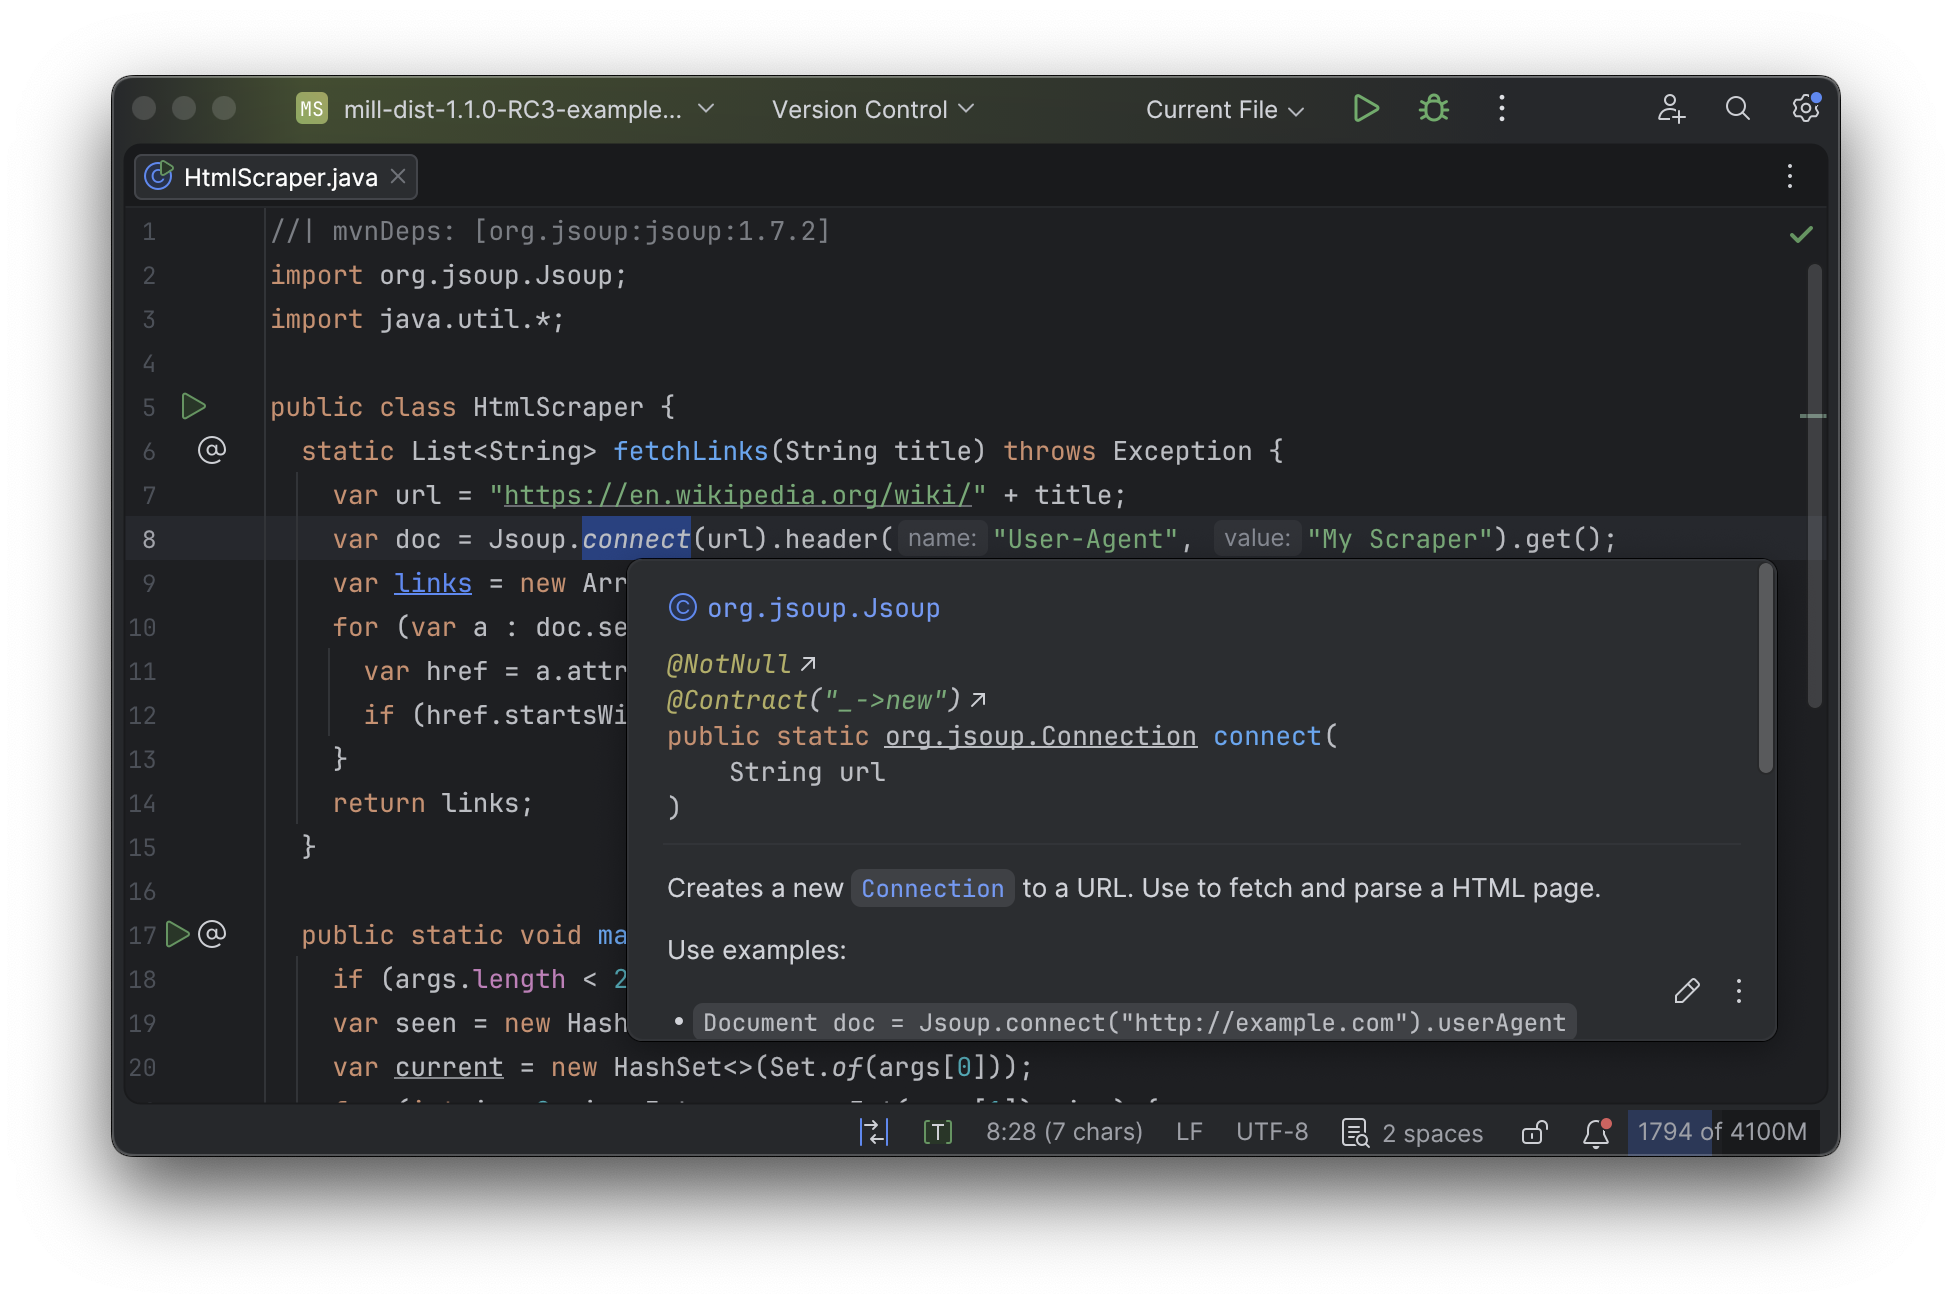
Task: Select the HtmlScraper.java editor tab
Action: click(x=280, y=177)
